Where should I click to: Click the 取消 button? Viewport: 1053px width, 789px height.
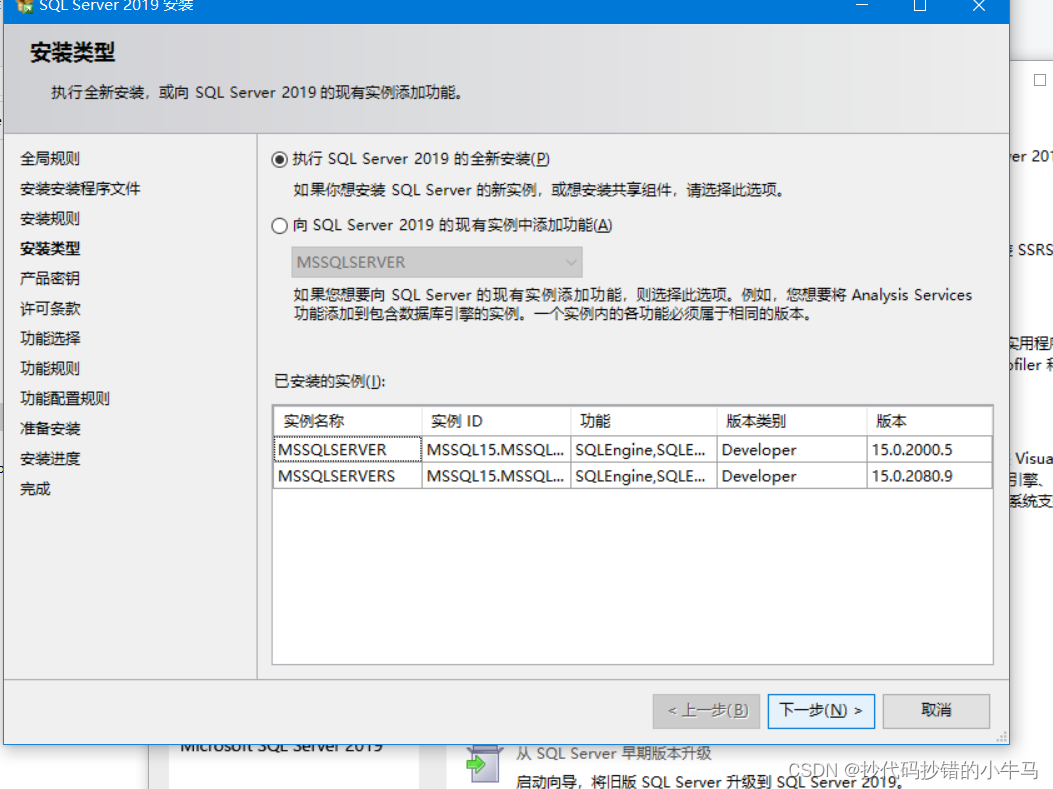coord(936,710)
